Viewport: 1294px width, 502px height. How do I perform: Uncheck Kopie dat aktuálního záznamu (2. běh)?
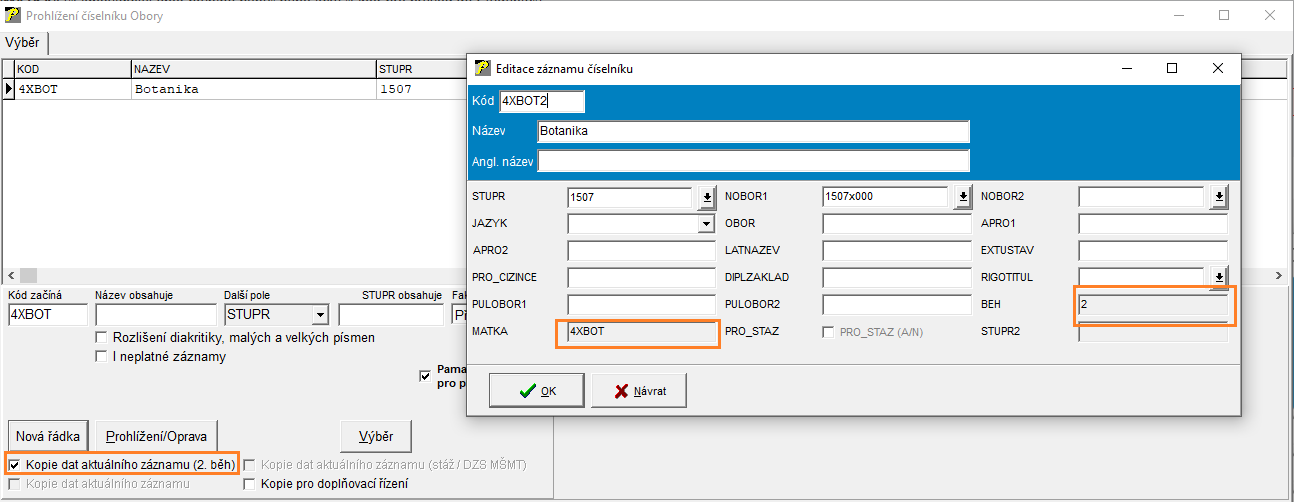point(15,465)
